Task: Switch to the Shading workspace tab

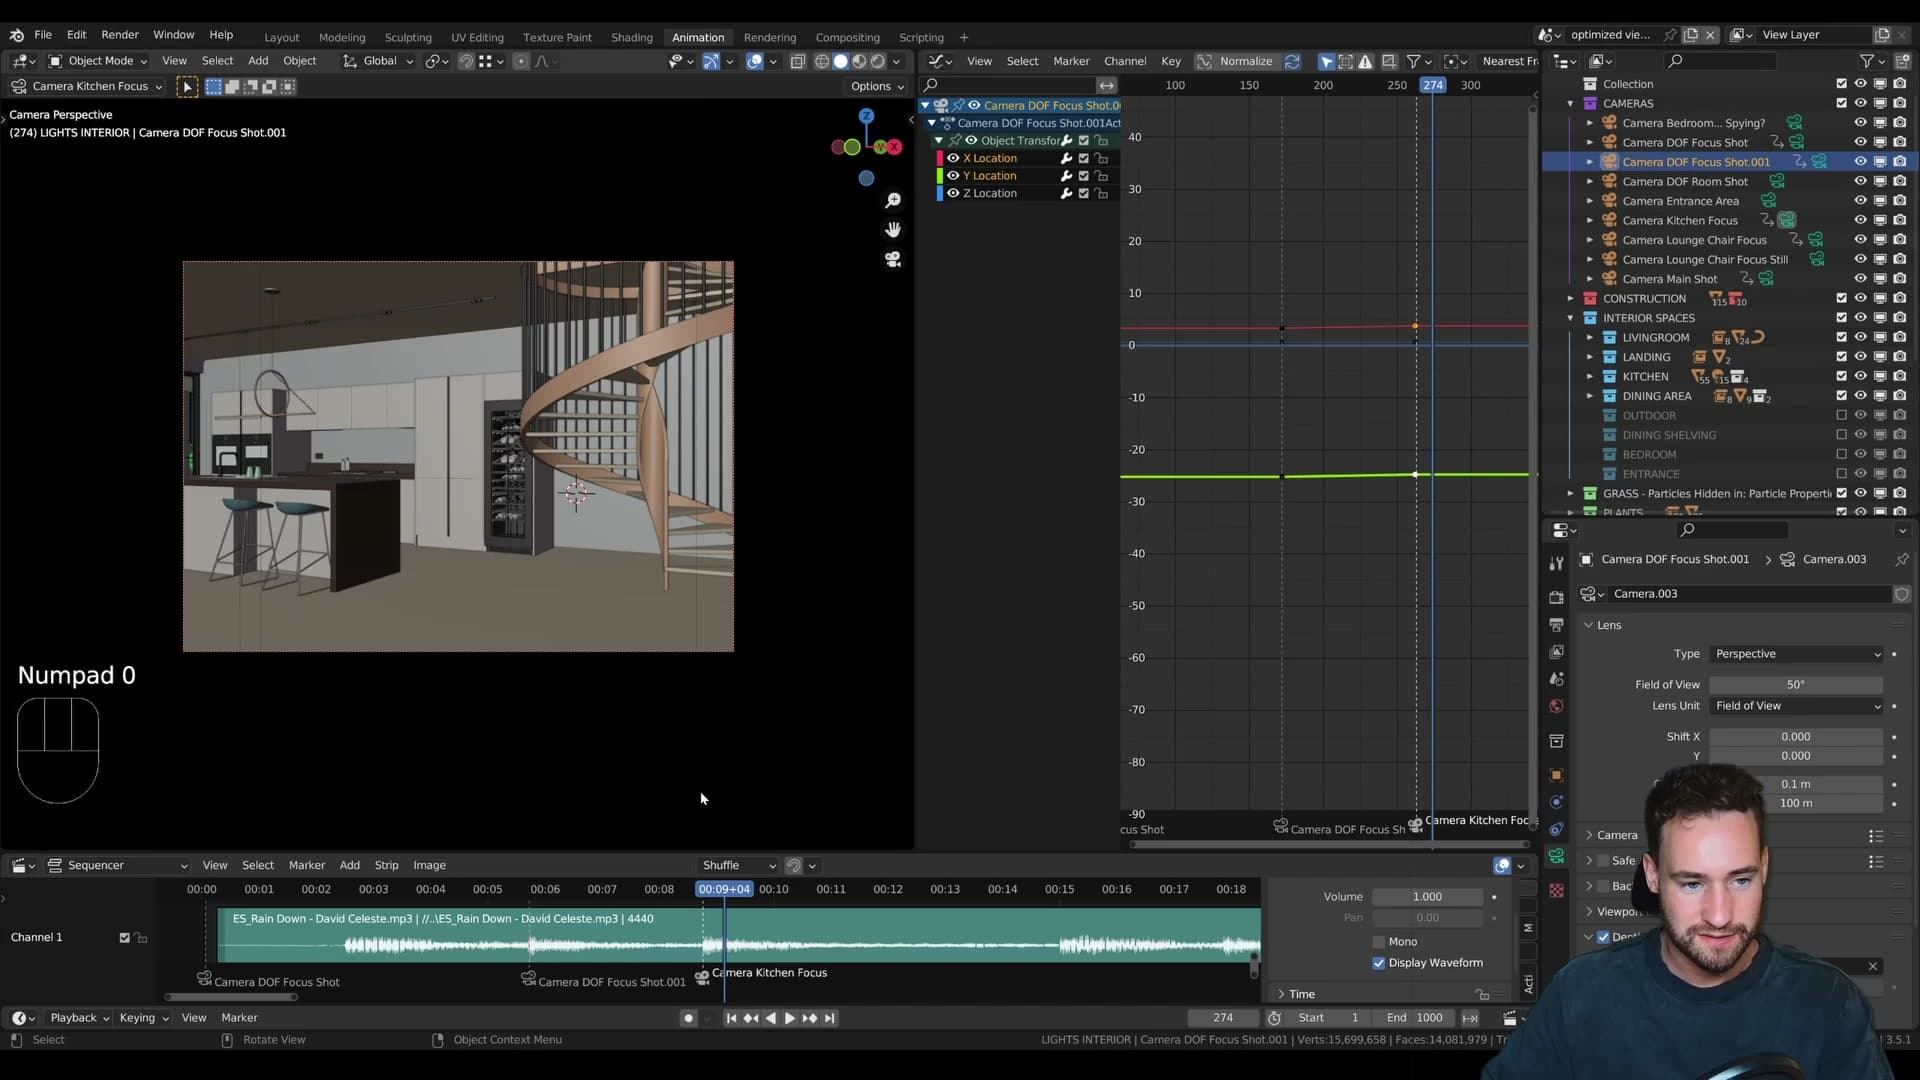Action: (x=631, y=37)
